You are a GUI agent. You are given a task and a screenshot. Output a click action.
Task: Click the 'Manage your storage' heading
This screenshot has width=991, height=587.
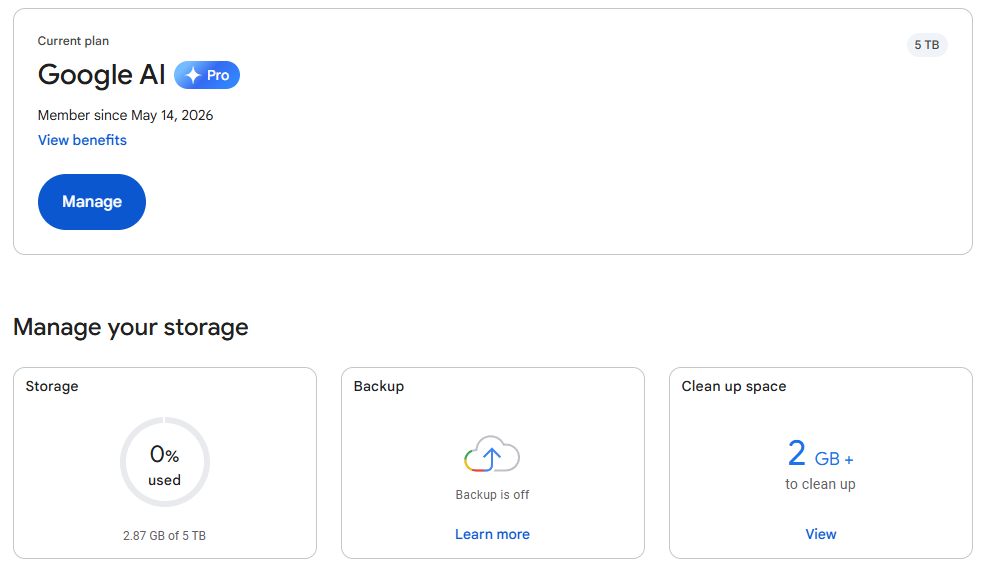point(131,327)
